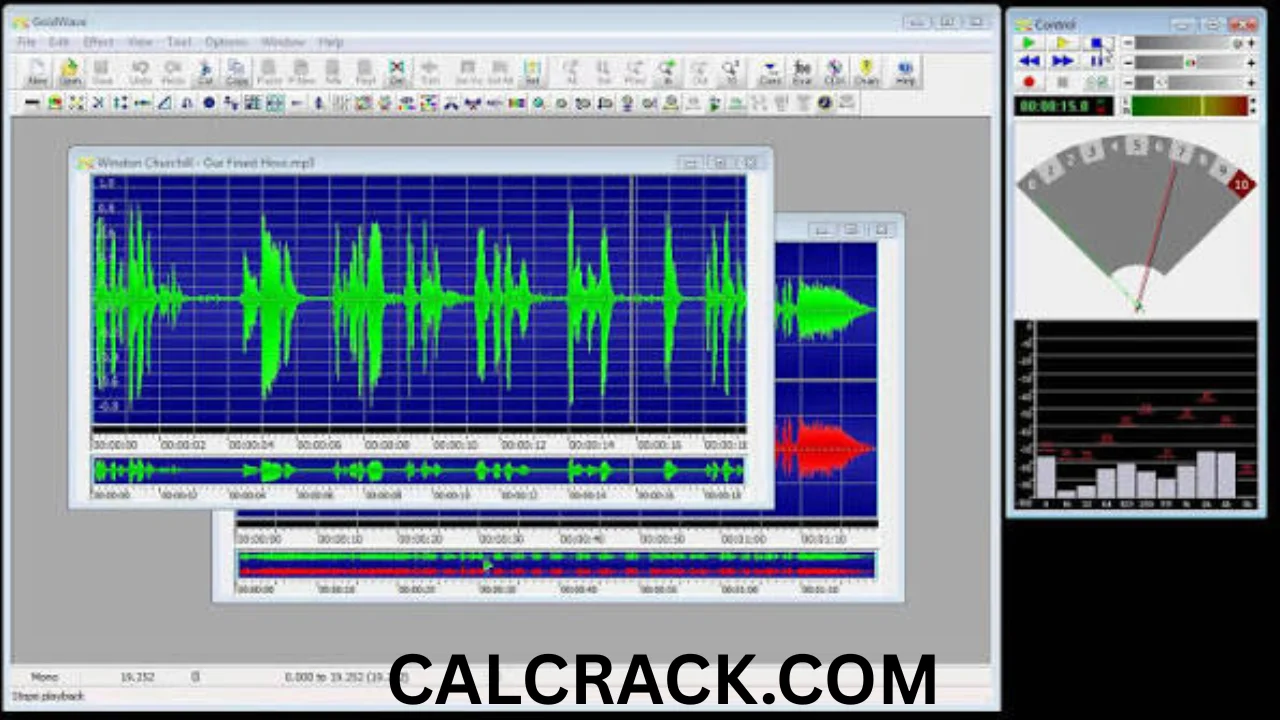Click the Chain toolbar icon

click(867, 72)
